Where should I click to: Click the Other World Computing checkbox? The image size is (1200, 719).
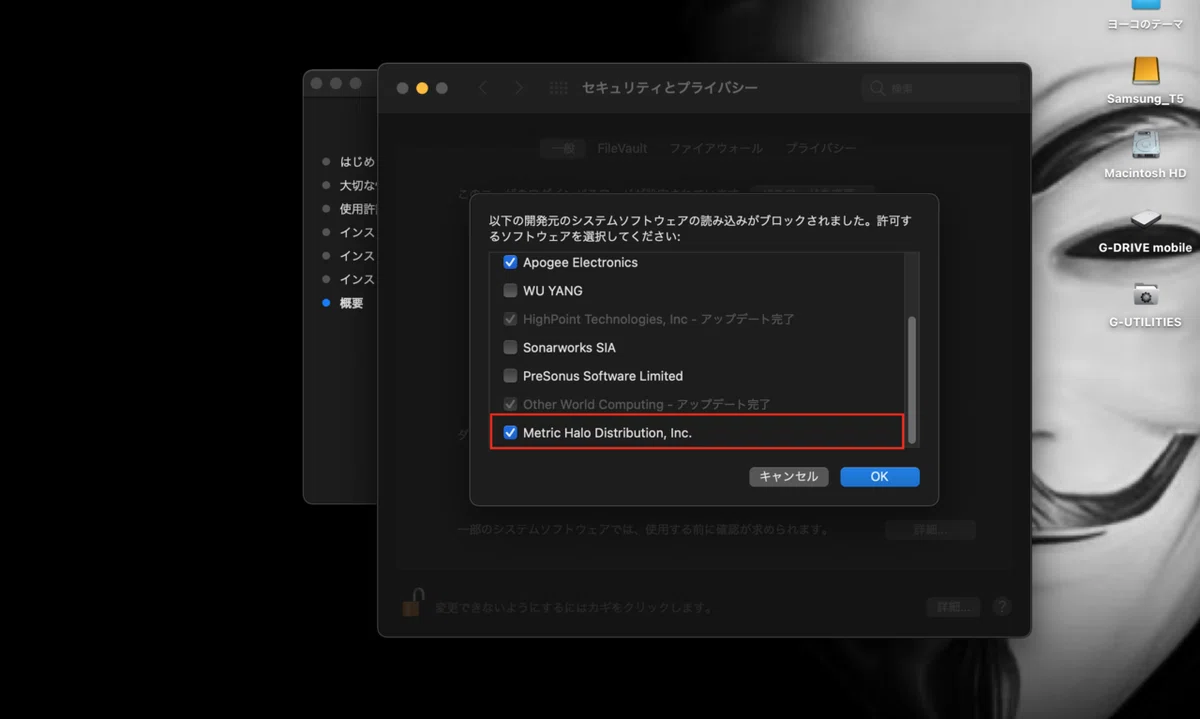[x=510, y=404]
